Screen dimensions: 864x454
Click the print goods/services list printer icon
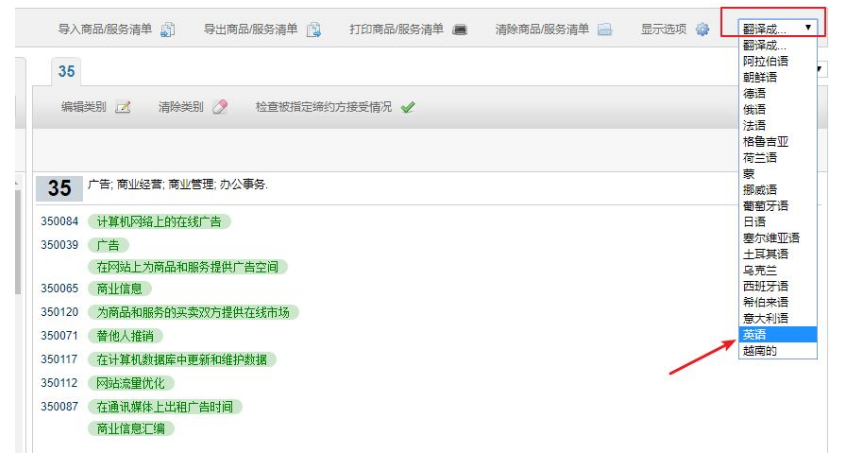(x=460, y=30)
